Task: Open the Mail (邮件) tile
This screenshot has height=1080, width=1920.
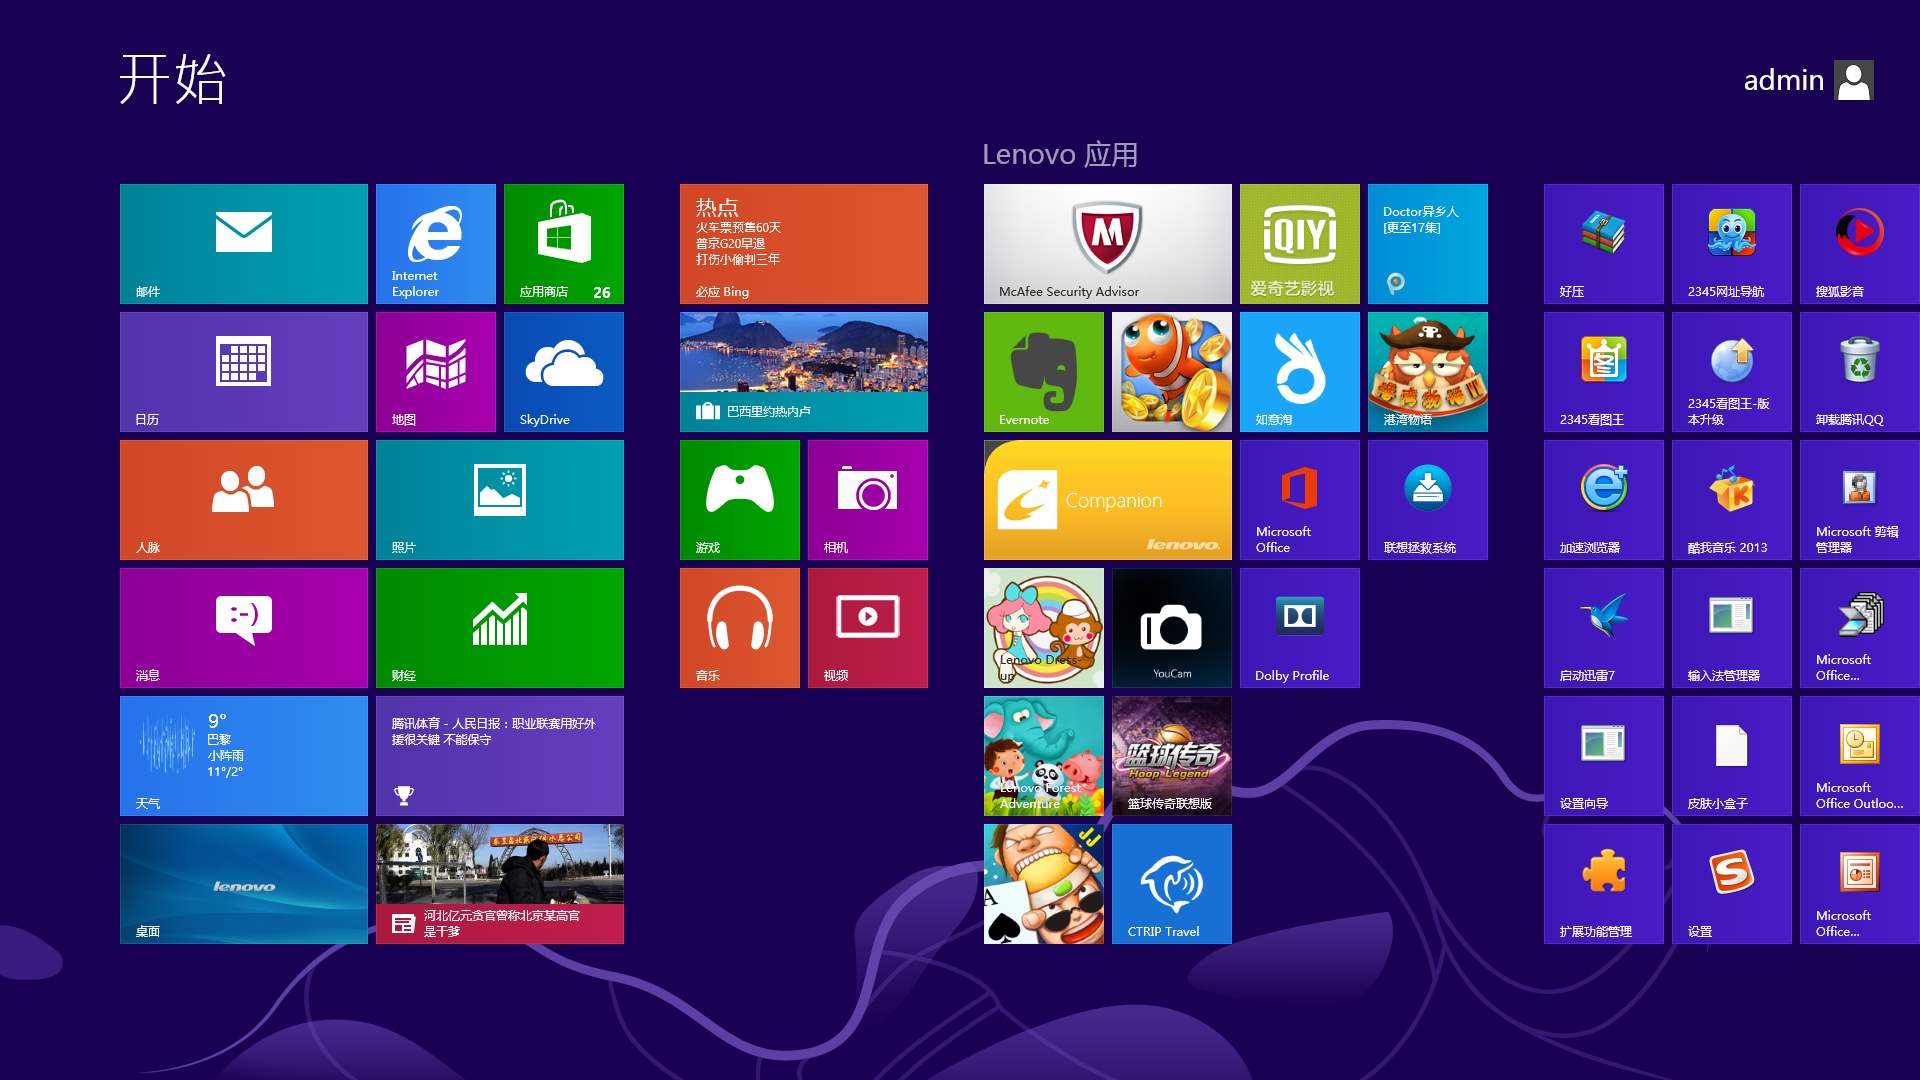Action: click(243, 243)
